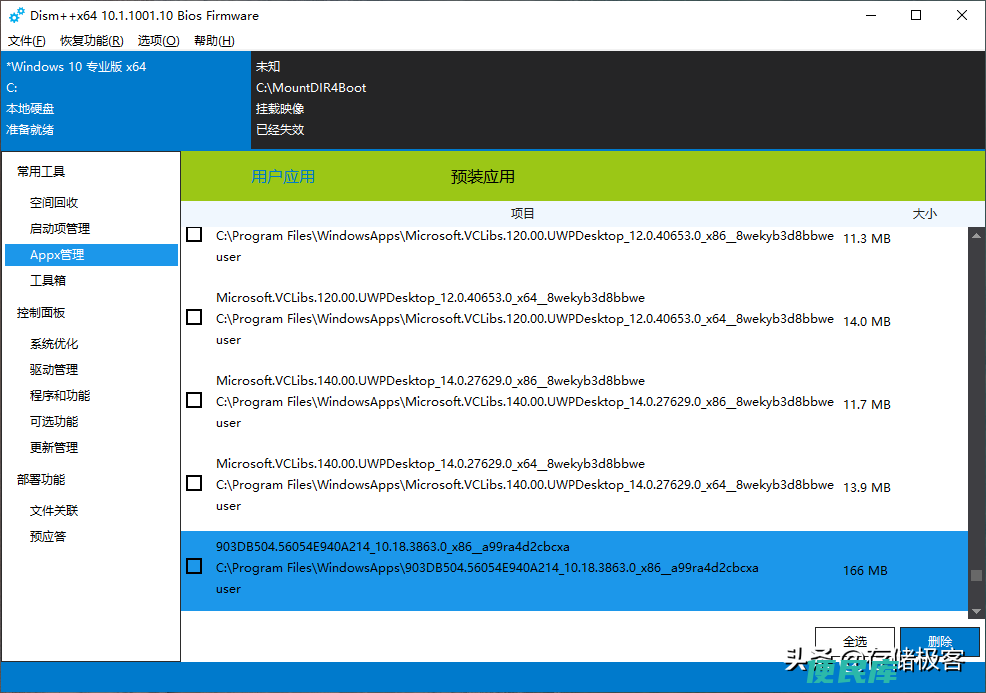
Task: Switch to the 用户应用 tab
Action: [283, 177]
